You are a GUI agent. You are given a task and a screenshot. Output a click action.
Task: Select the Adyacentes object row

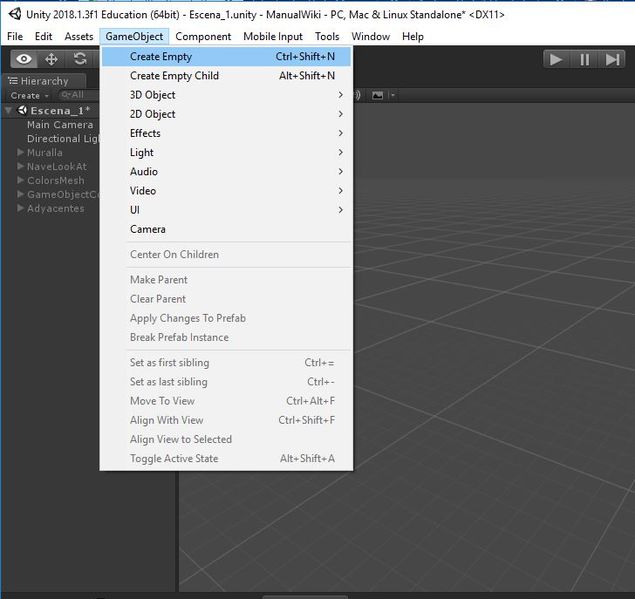[x=50, y=208]
